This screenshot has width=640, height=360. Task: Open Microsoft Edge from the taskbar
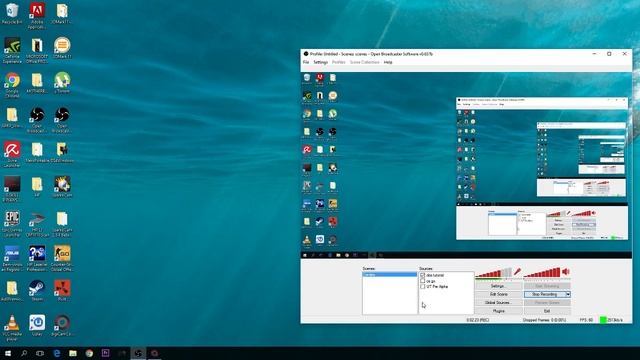56,353
